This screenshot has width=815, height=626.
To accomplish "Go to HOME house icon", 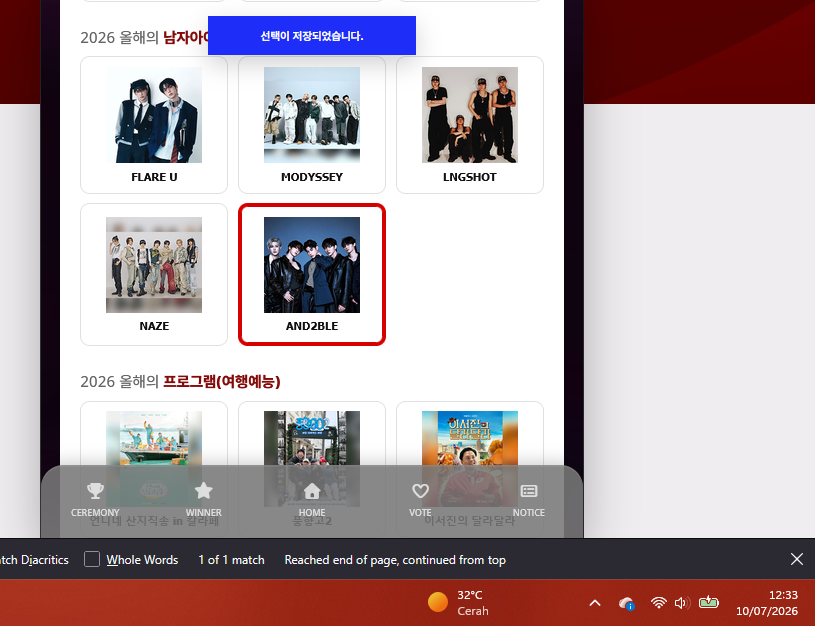I will 312,491.
